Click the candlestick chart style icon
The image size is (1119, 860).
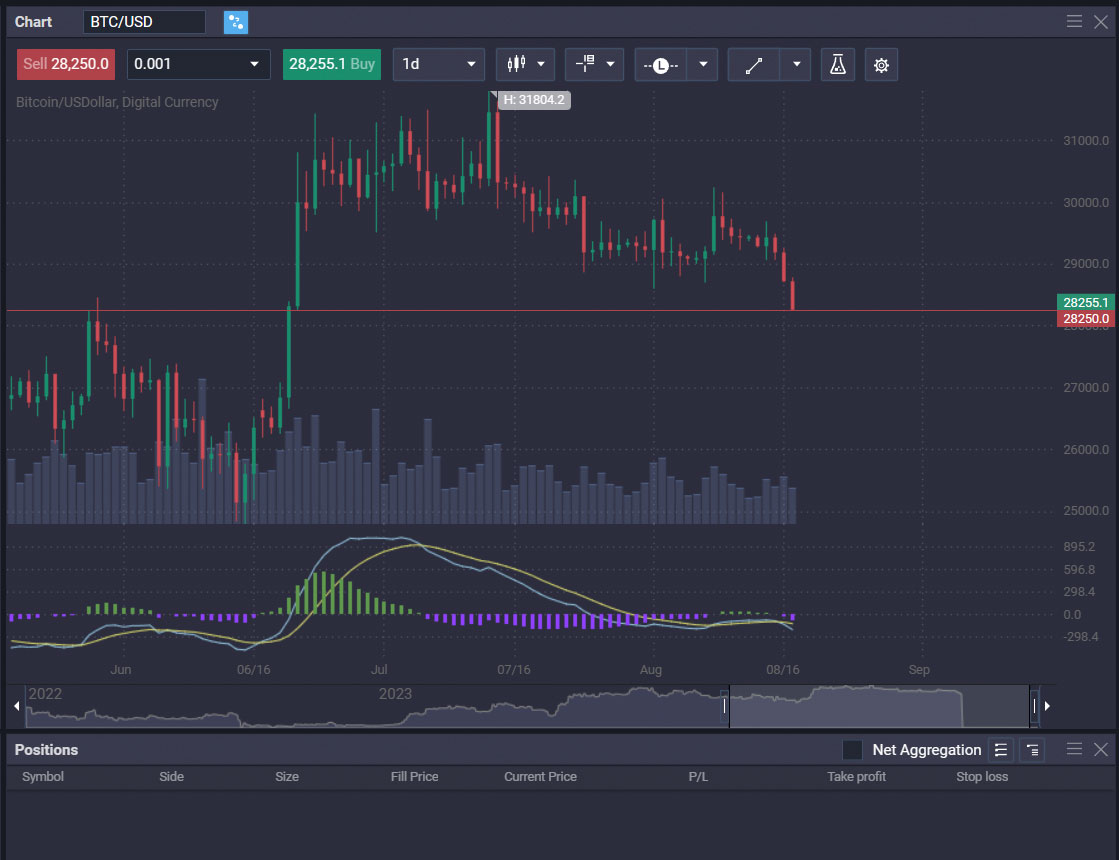pos(516,64)
